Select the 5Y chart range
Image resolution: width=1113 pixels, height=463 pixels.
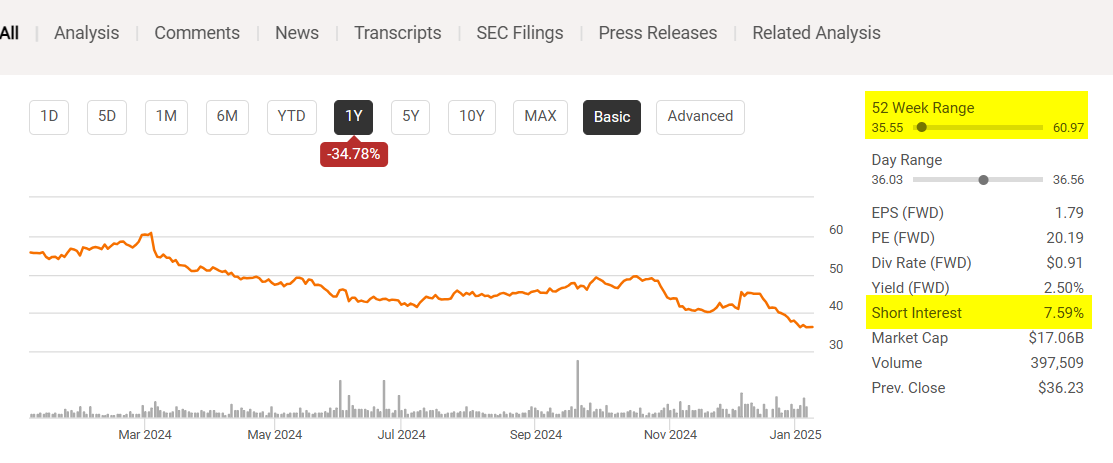pyautogui.click(x=410, y=116)
